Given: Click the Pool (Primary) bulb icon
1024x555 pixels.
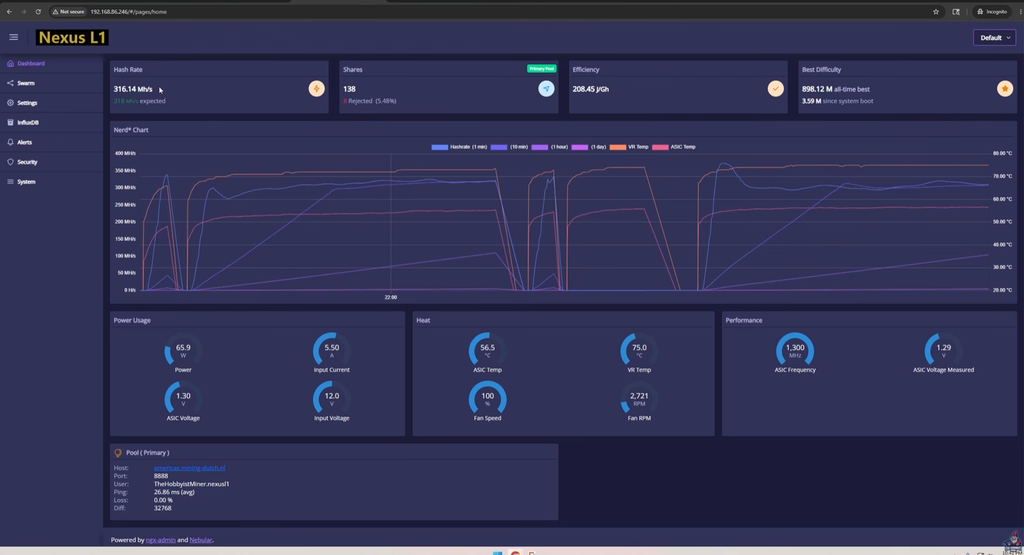Looking at the screenshot, I should (118, 452).
